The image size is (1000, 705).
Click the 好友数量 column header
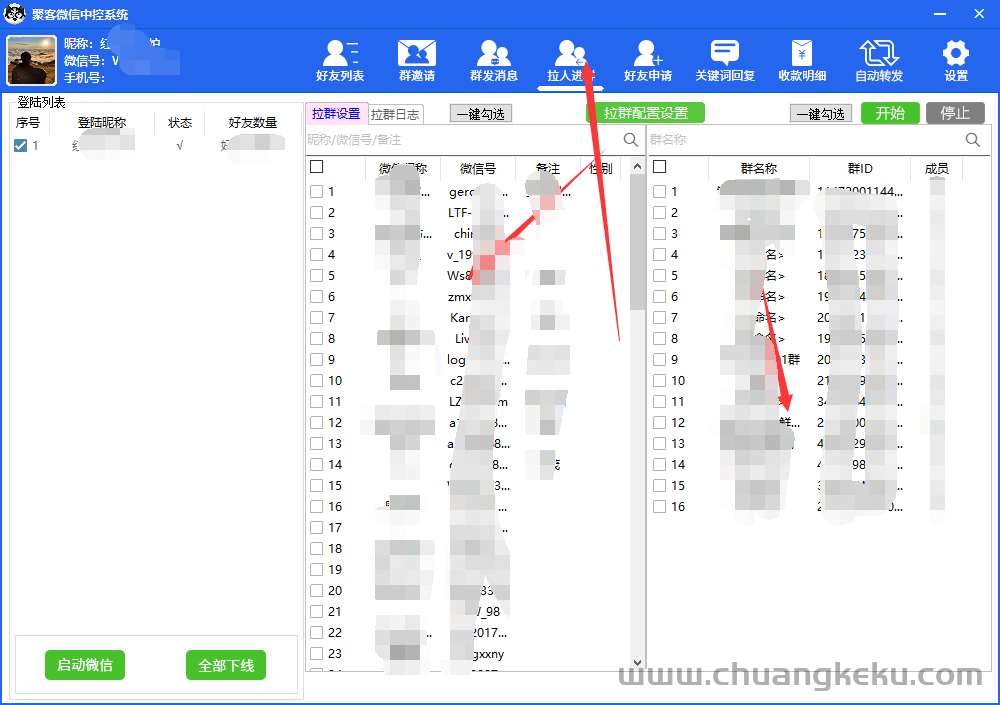pyautogui.click(x=253, y=122)
